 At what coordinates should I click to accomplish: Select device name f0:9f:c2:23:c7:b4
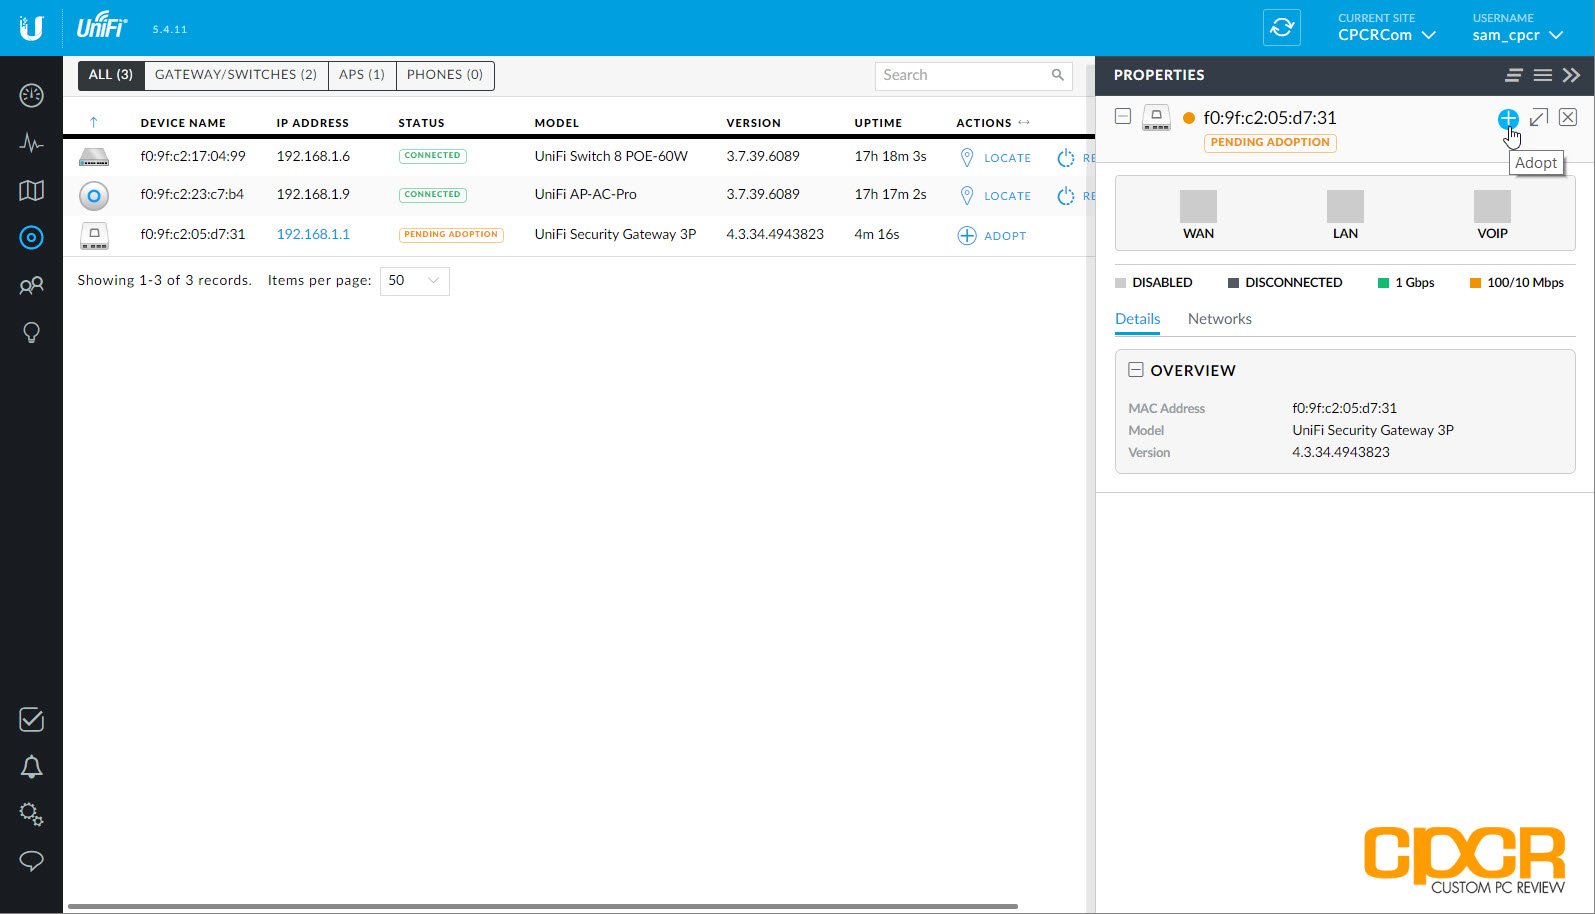tap(192, 194)
